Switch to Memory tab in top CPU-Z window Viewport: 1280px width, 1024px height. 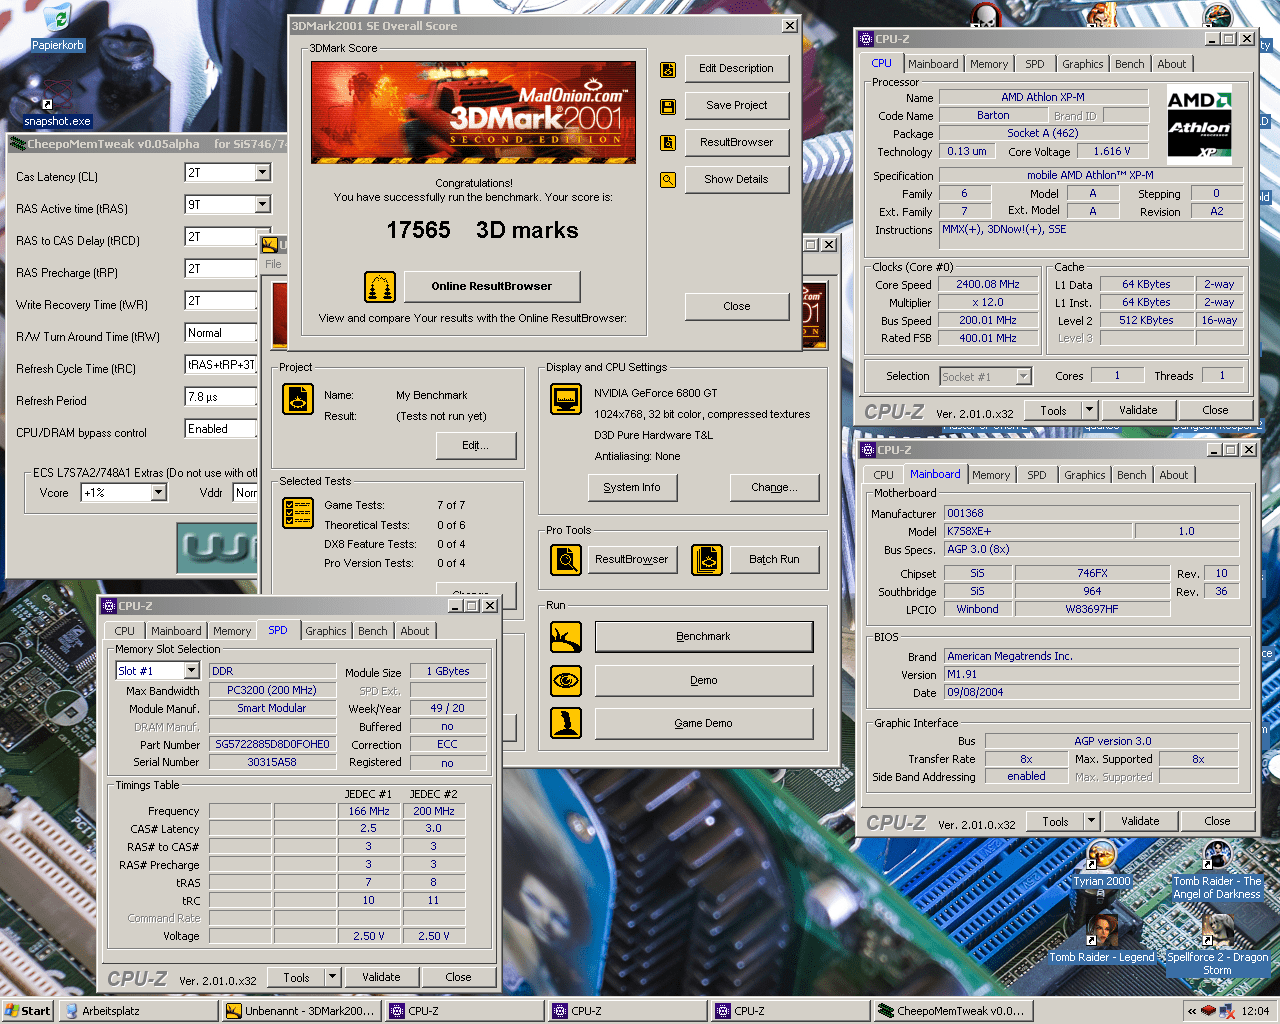(x=989, y=64)
